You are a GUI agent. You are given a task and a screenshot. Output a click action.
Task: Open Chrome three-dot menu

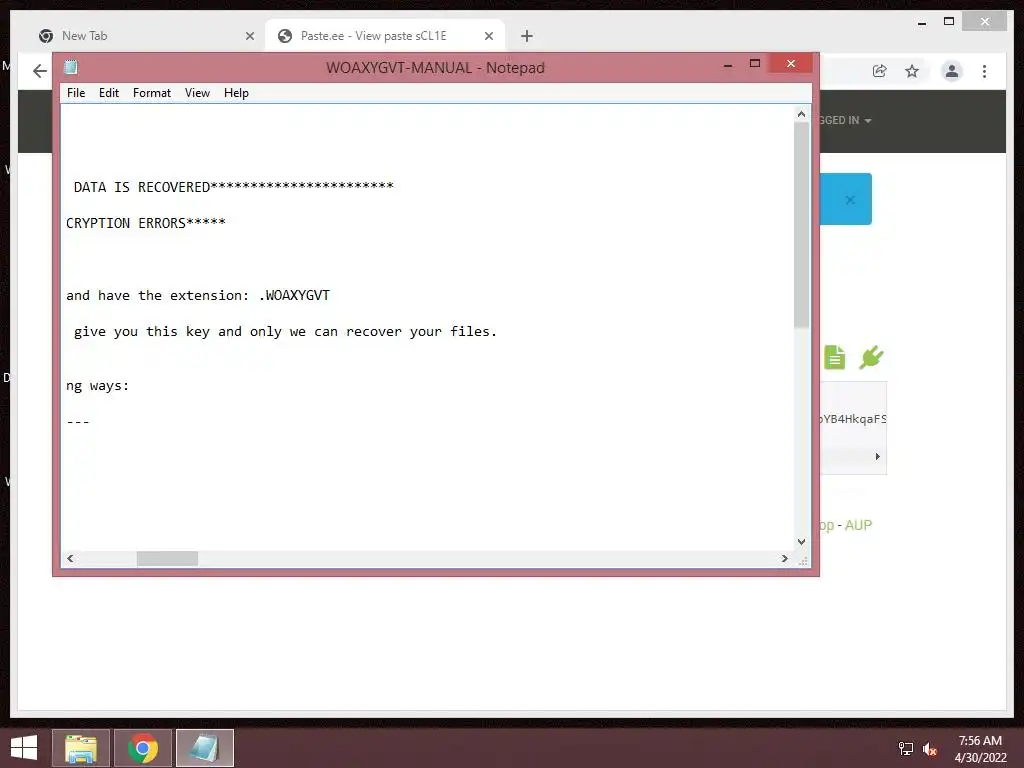pos(984,71)
